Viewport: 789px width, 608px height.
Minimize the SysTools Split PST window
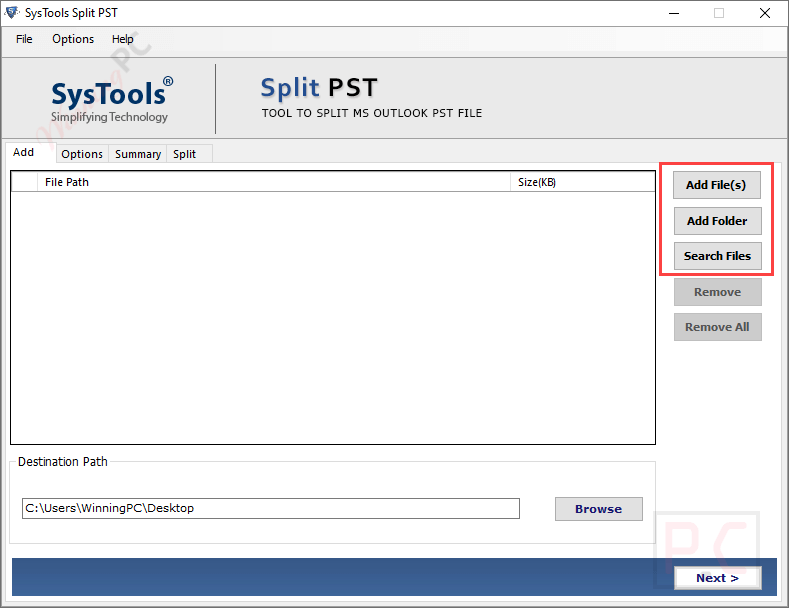[x=674, y=13]
